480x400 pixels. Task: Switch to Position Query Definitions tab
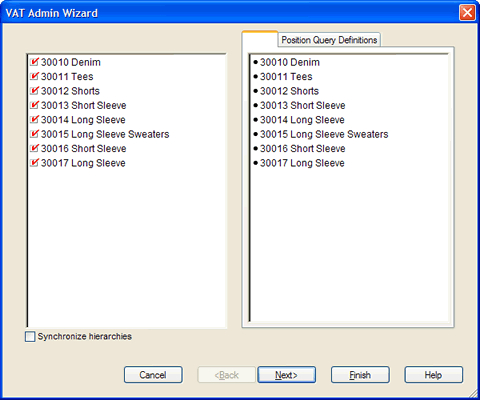point(329,40)
